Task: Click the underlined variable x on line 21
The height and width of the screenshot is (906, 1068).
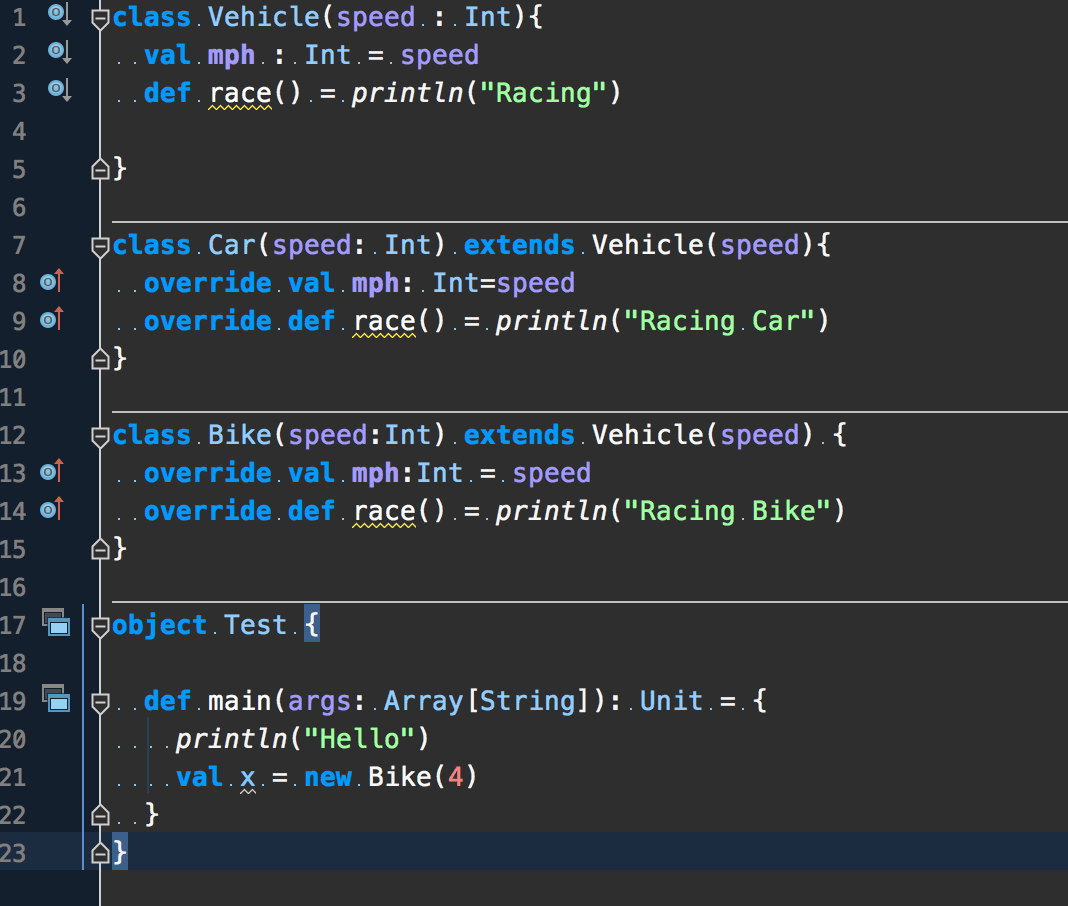Action: (x=248, y=777)
